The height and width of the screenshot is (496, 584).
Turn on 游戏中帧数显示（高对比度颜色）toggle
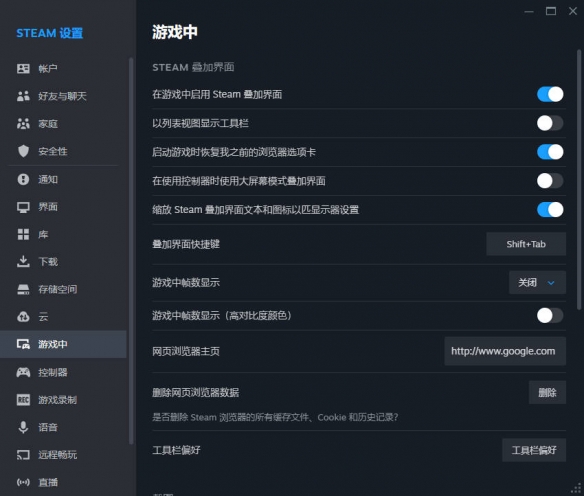pyautogui.click(x=550, y=315)
